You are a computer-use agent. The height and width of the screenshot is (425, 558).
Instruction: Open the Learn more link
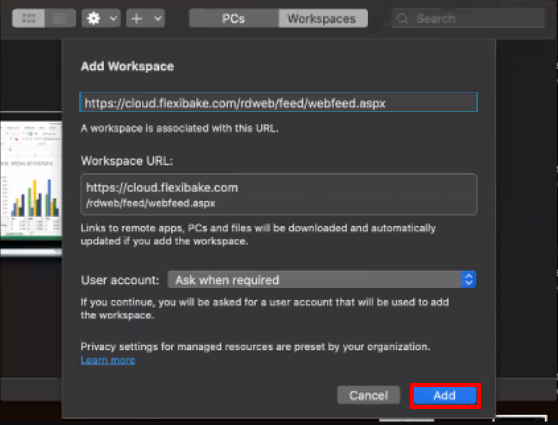(108, 360)
